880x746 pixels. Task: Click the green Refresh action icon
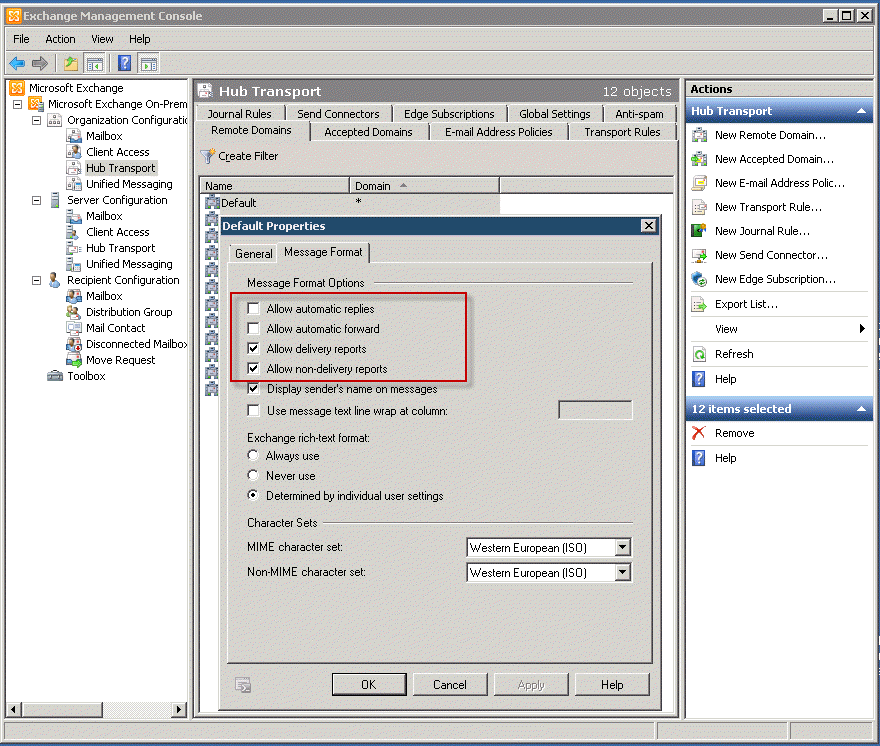point(699,354)
